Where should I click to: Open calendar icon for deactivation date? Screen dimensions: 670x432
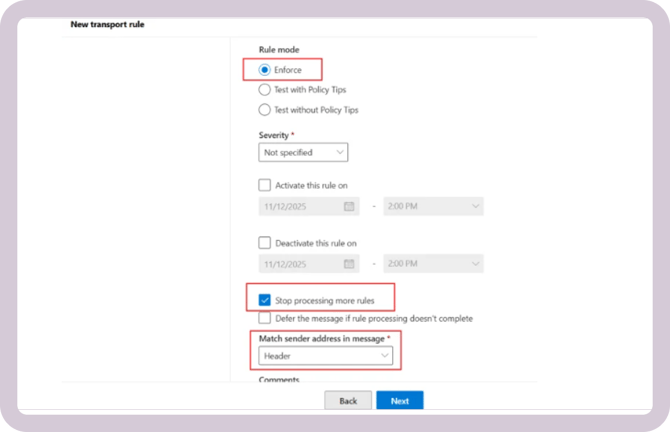tap(349, 264)
